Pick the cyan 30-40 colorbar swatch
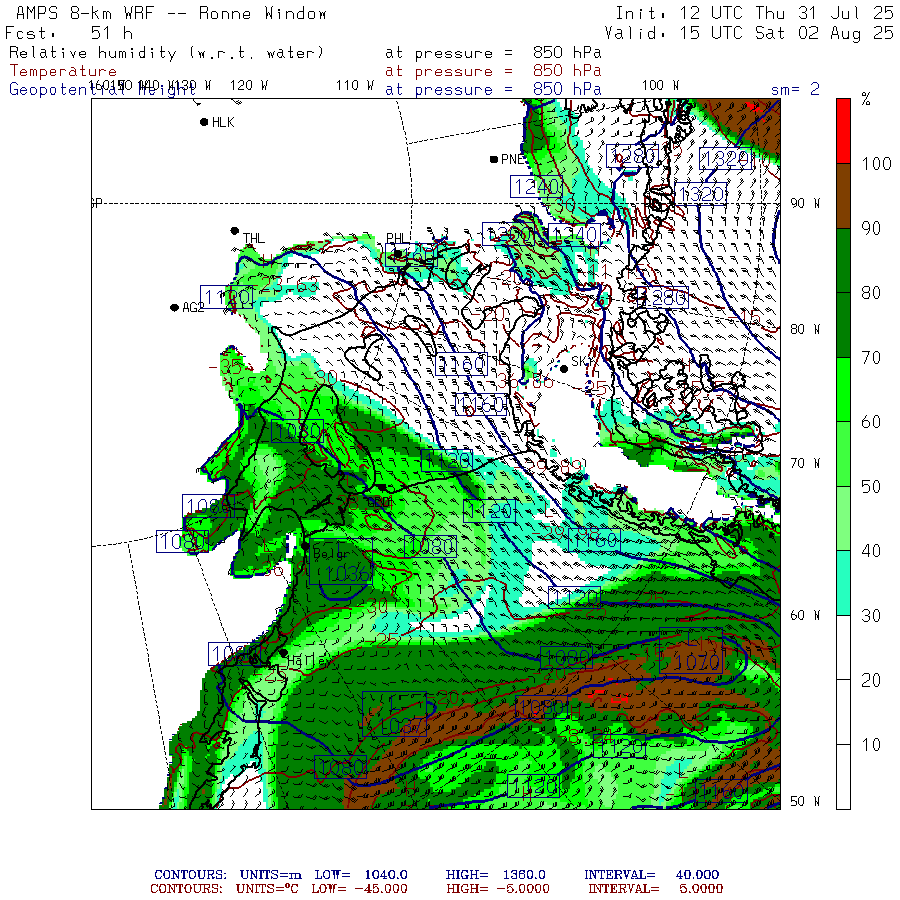This screenshot has width=900, height=900. pos(843,583)
